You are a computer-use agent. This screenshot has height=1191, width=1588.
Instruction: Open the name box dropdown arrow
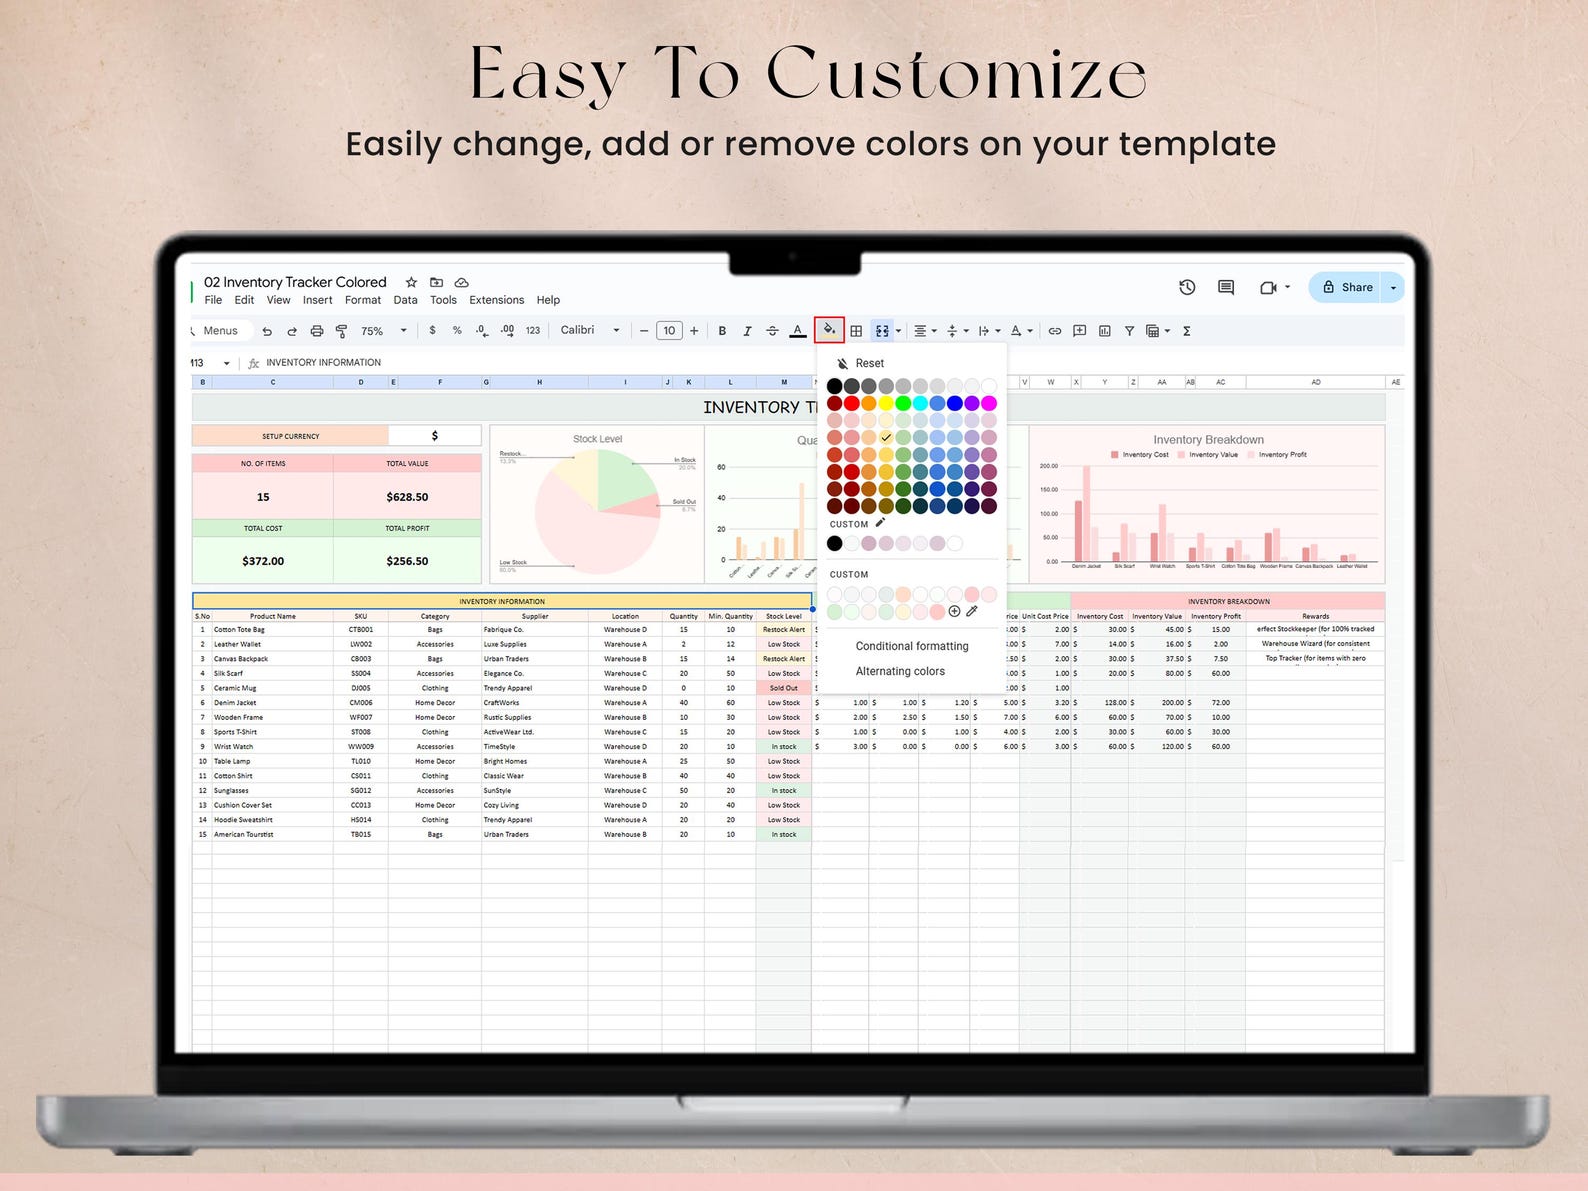(x=227, y=363)
